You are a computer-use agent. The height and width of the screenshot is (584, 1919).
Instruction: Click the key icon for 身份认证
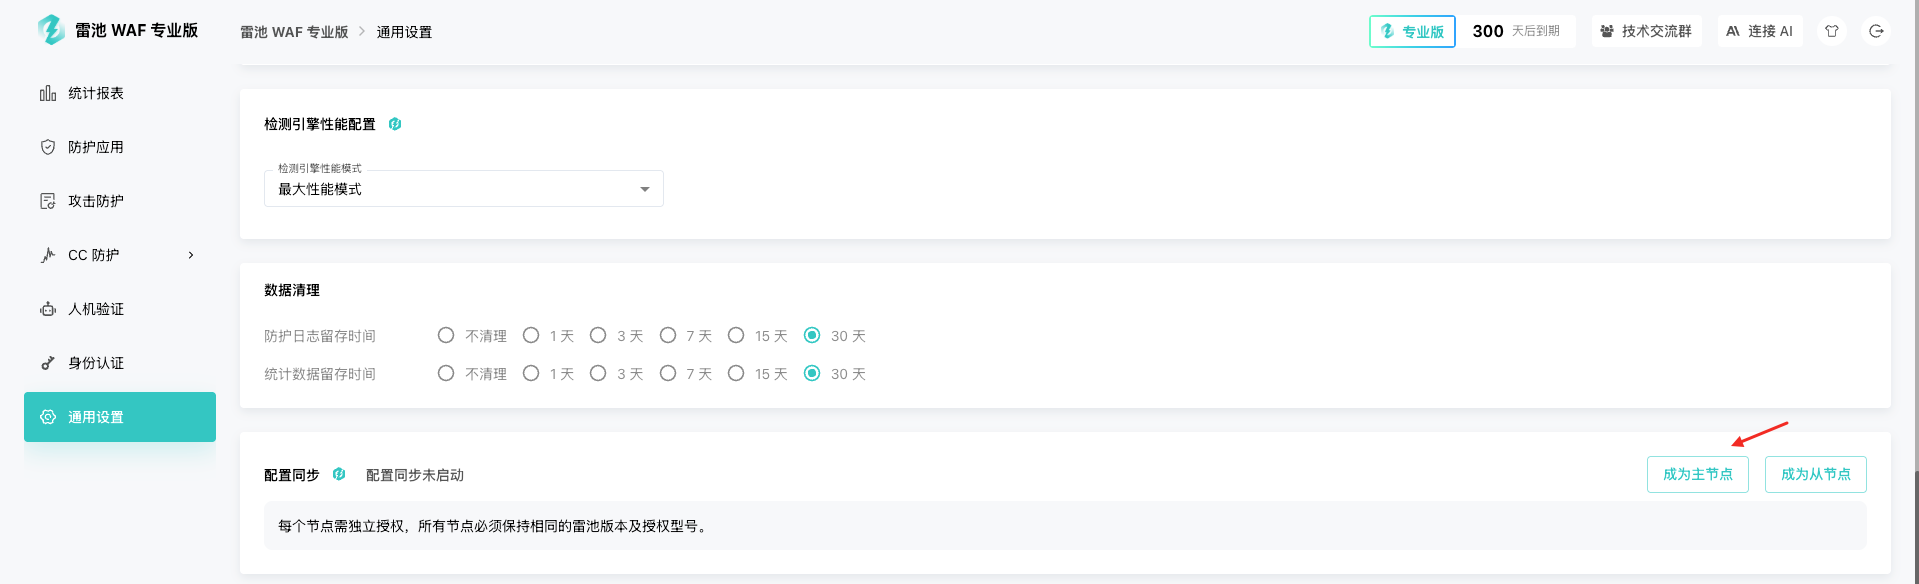coord(48,363)
